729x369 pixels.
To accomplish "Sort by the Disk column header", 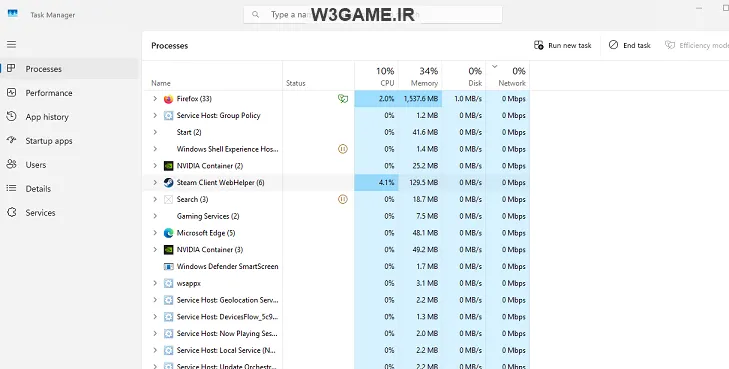I will pos(464,76).
